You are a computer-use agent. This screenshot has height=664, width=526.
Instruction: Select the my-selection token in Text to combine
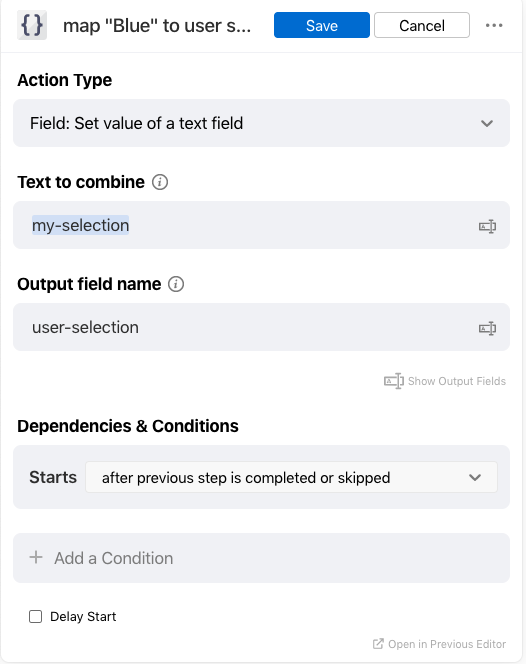pyautogui.click(x=80, y=225)
